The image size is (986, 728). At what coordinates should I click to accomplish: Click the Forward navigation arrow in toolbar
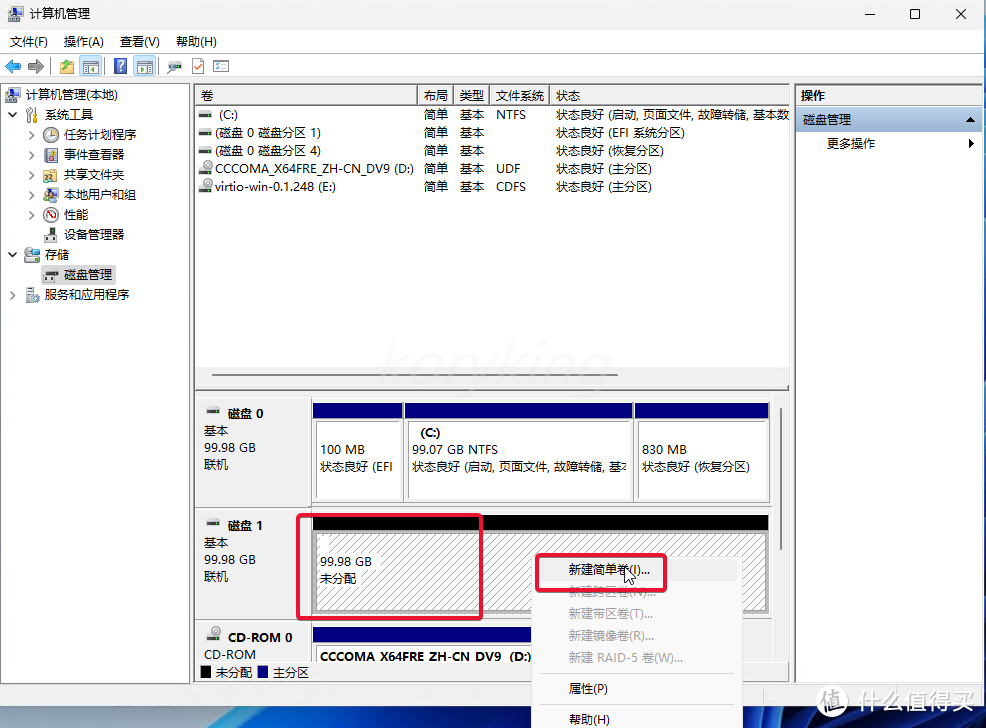[38, 66]
